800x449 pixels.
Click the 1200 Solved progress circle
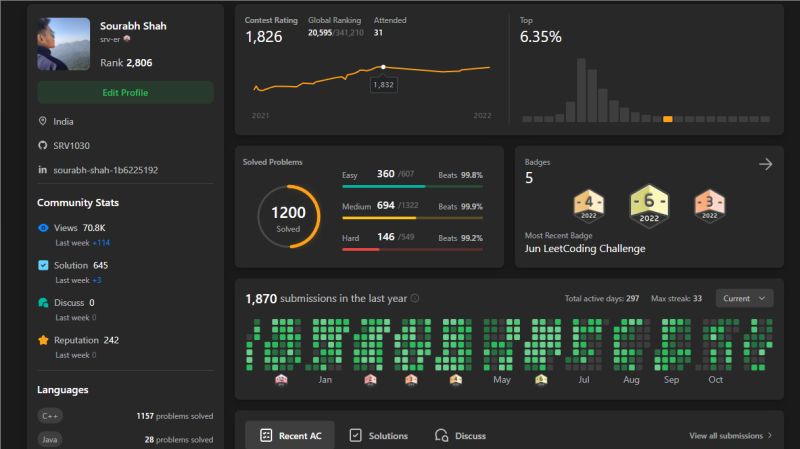[x=289, y=217]
